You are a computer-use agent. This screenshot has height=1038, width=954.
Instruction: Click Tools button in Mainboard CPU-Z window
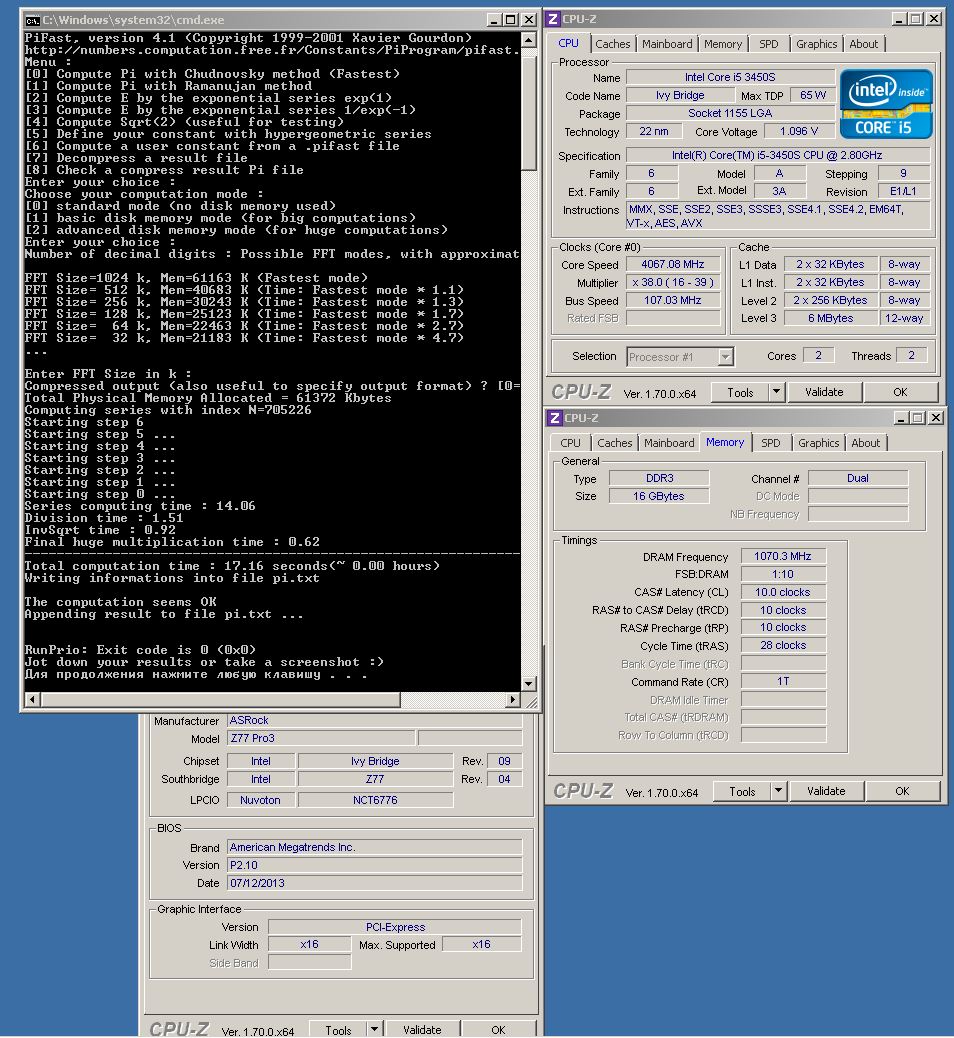pos(338,1030)
